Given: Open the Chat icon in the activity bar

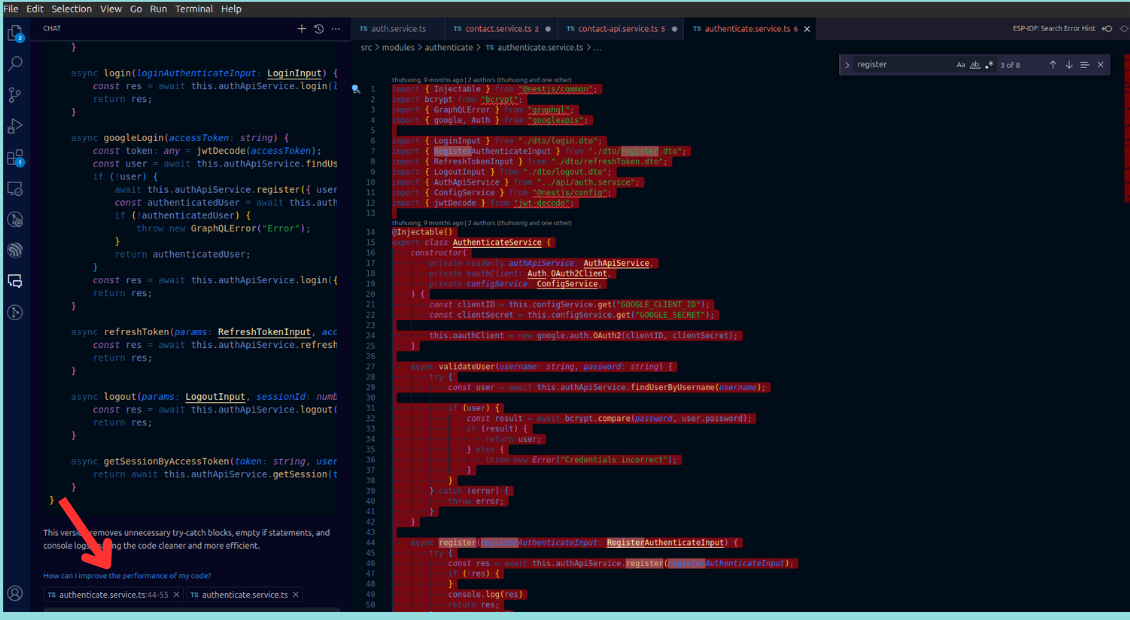Looking at the screenshot, I should (x=14, y=282).
